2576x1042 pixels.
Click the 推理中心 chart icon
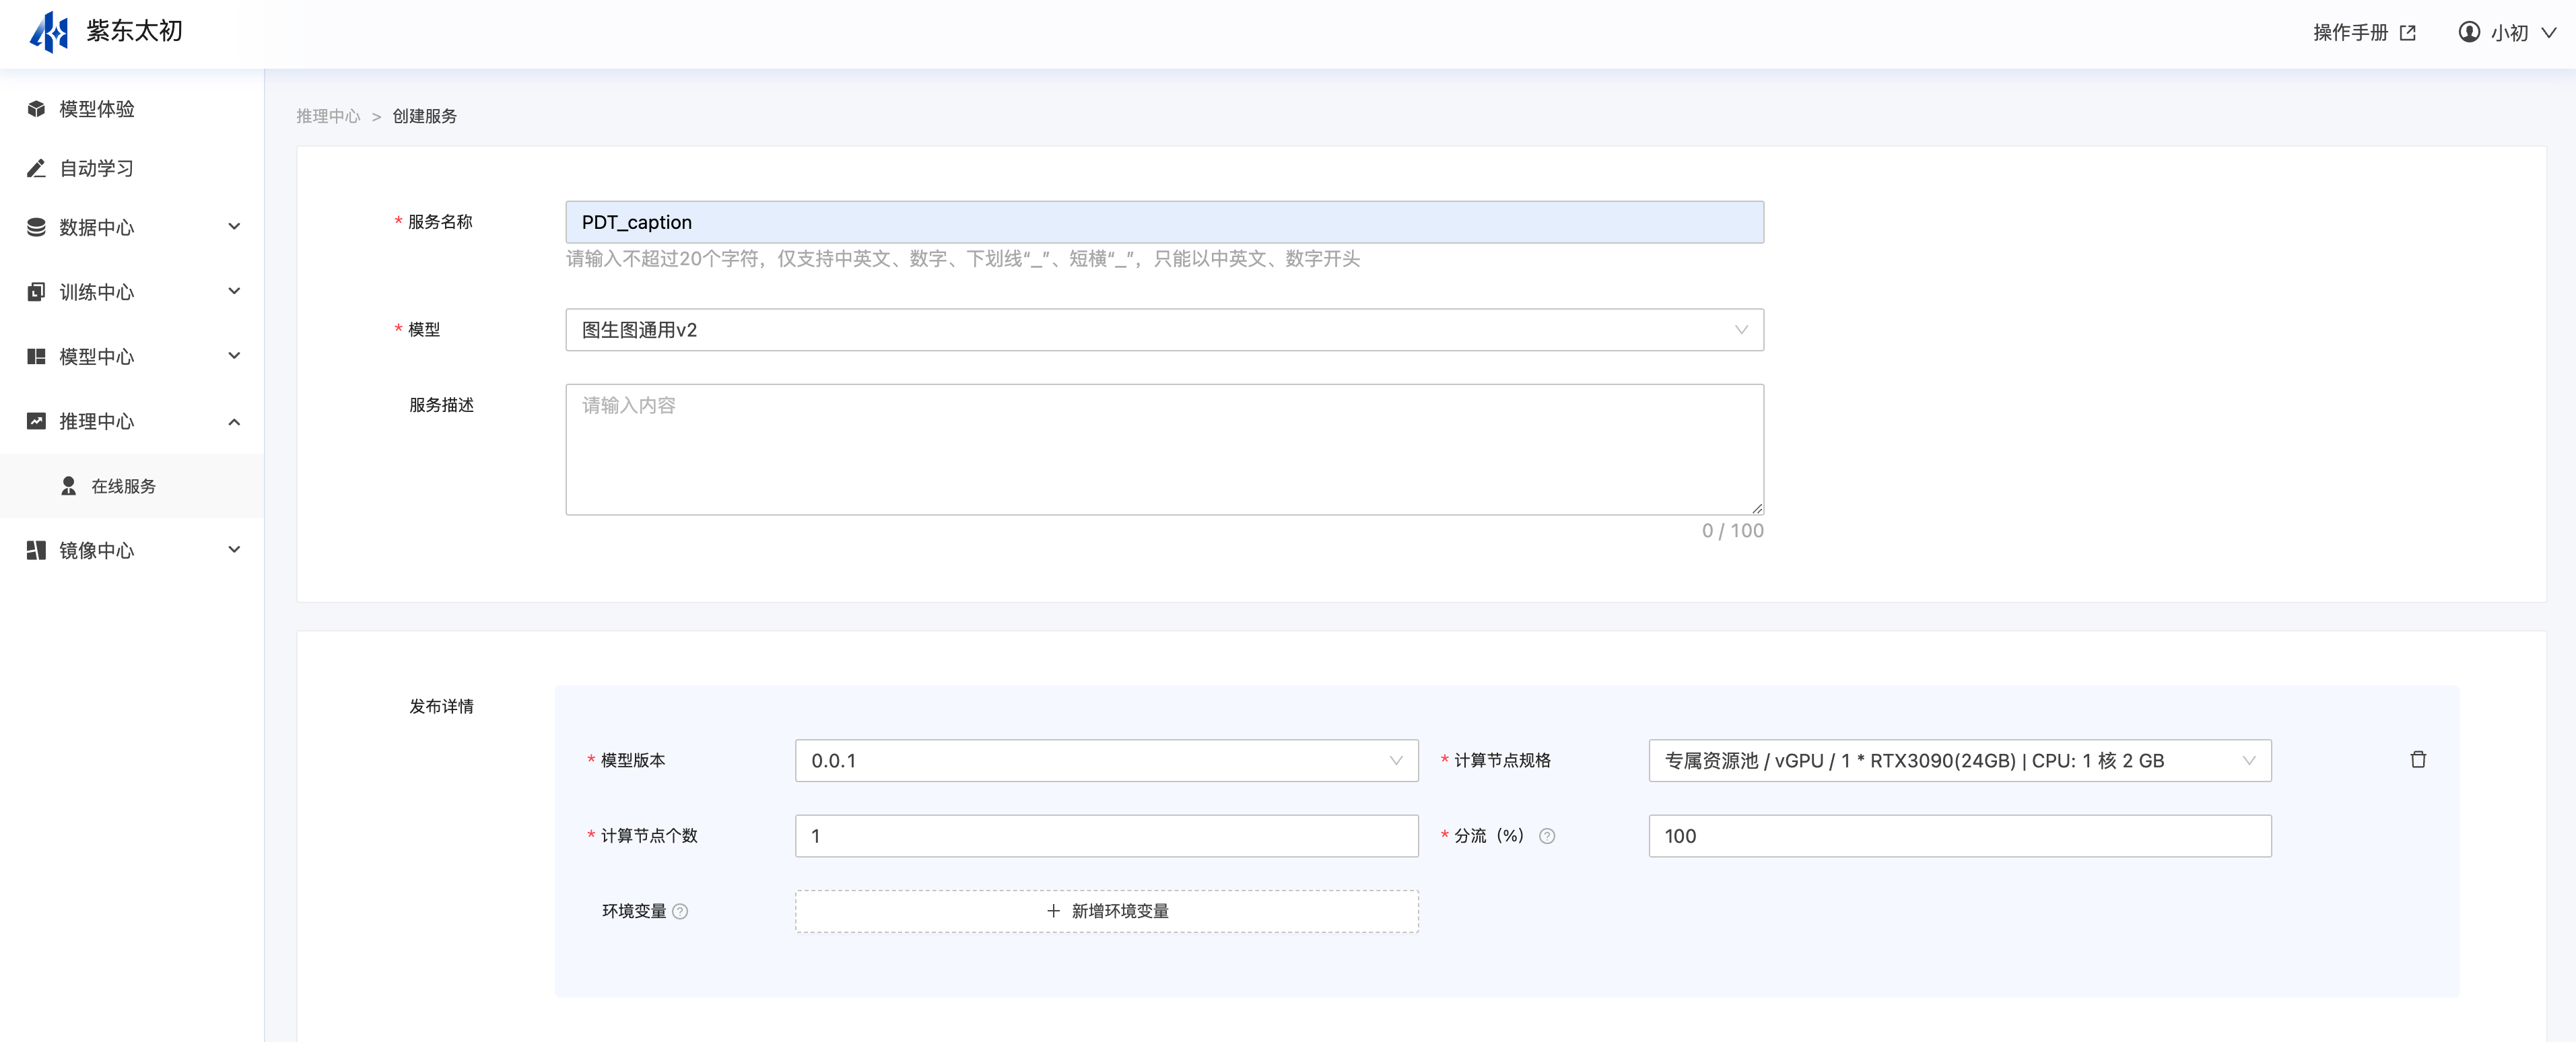point(36,421)
